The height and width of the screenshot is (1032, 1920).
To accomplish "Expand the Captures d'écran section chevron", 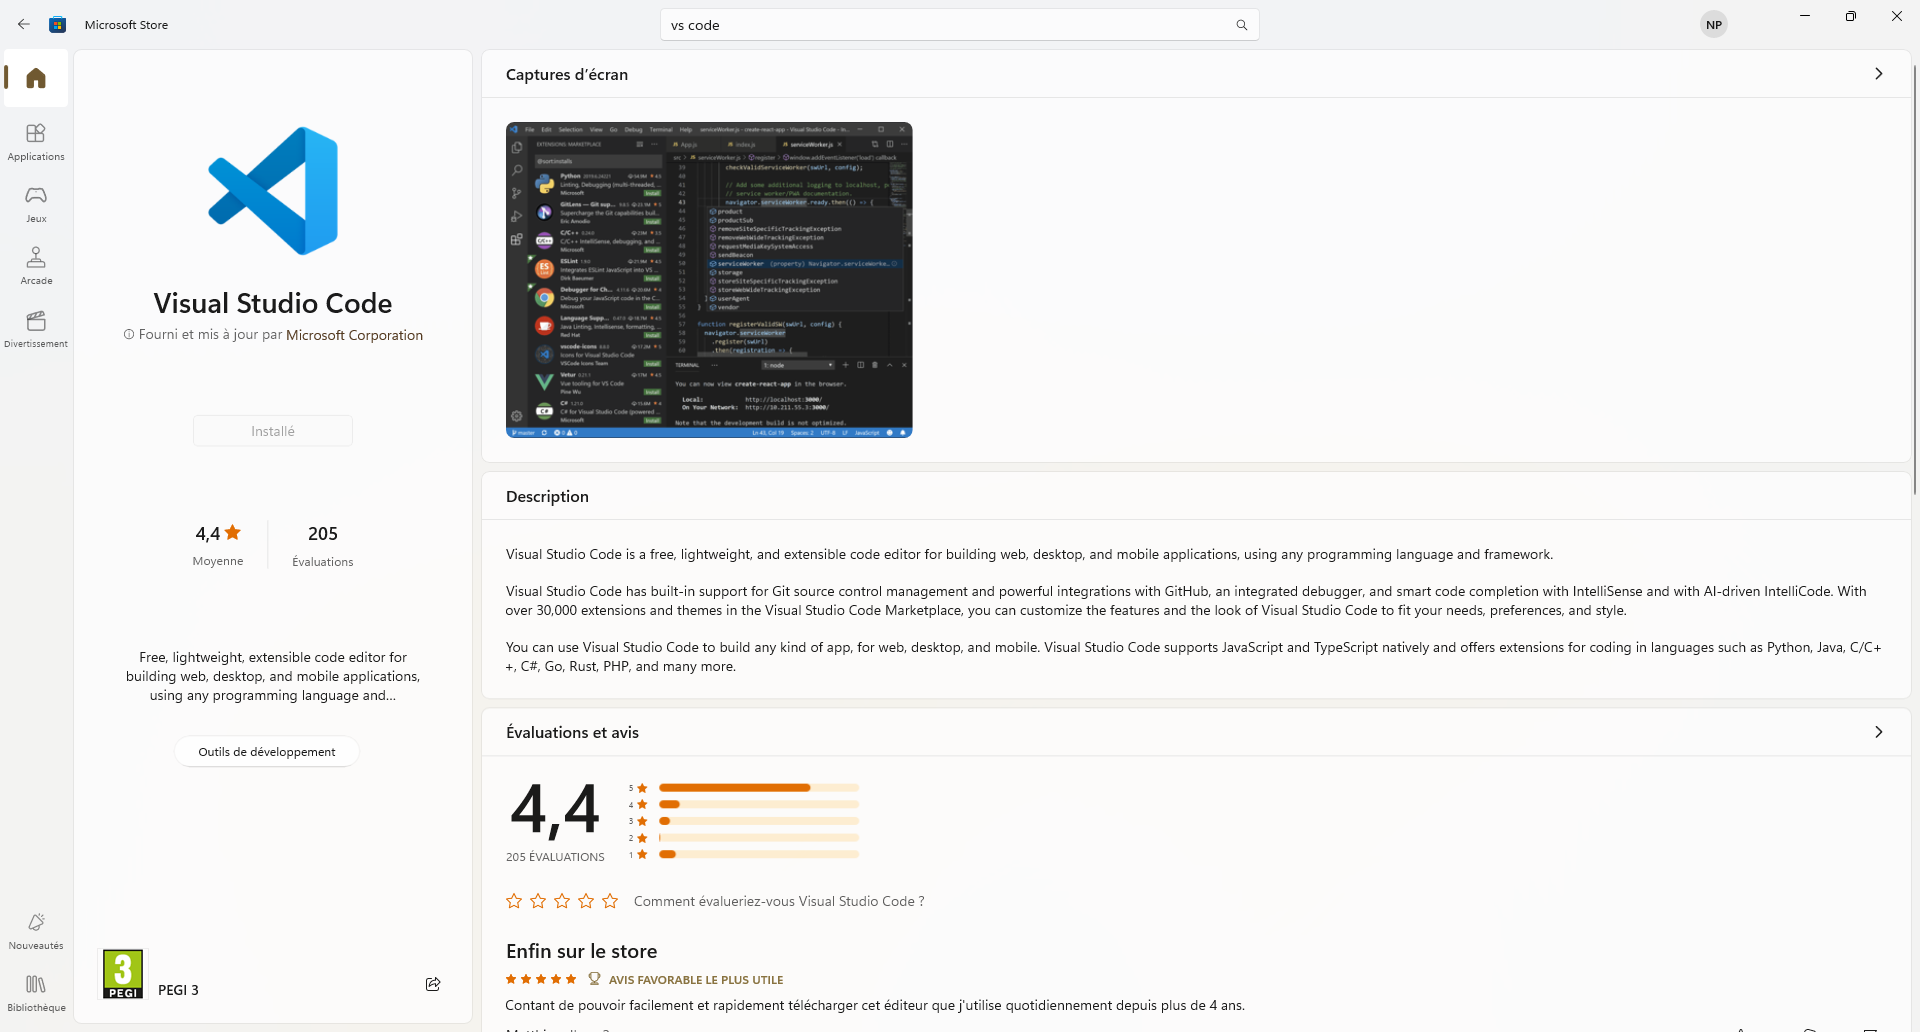I will point(1878,74).
